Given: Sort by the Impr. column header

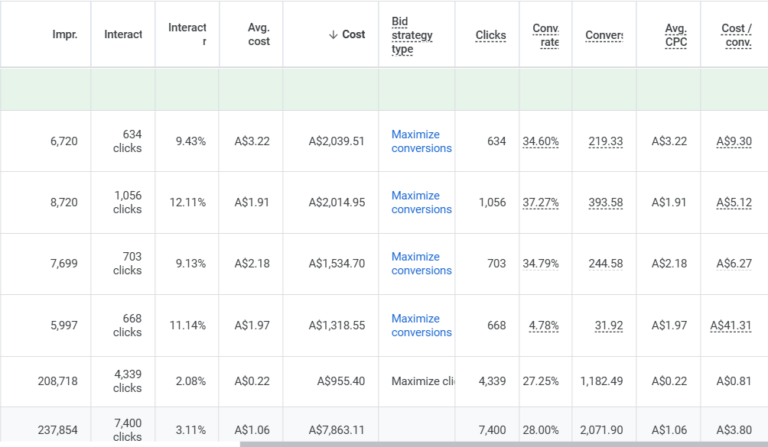Looking at the screenshot, I should [x=65, y=35].
